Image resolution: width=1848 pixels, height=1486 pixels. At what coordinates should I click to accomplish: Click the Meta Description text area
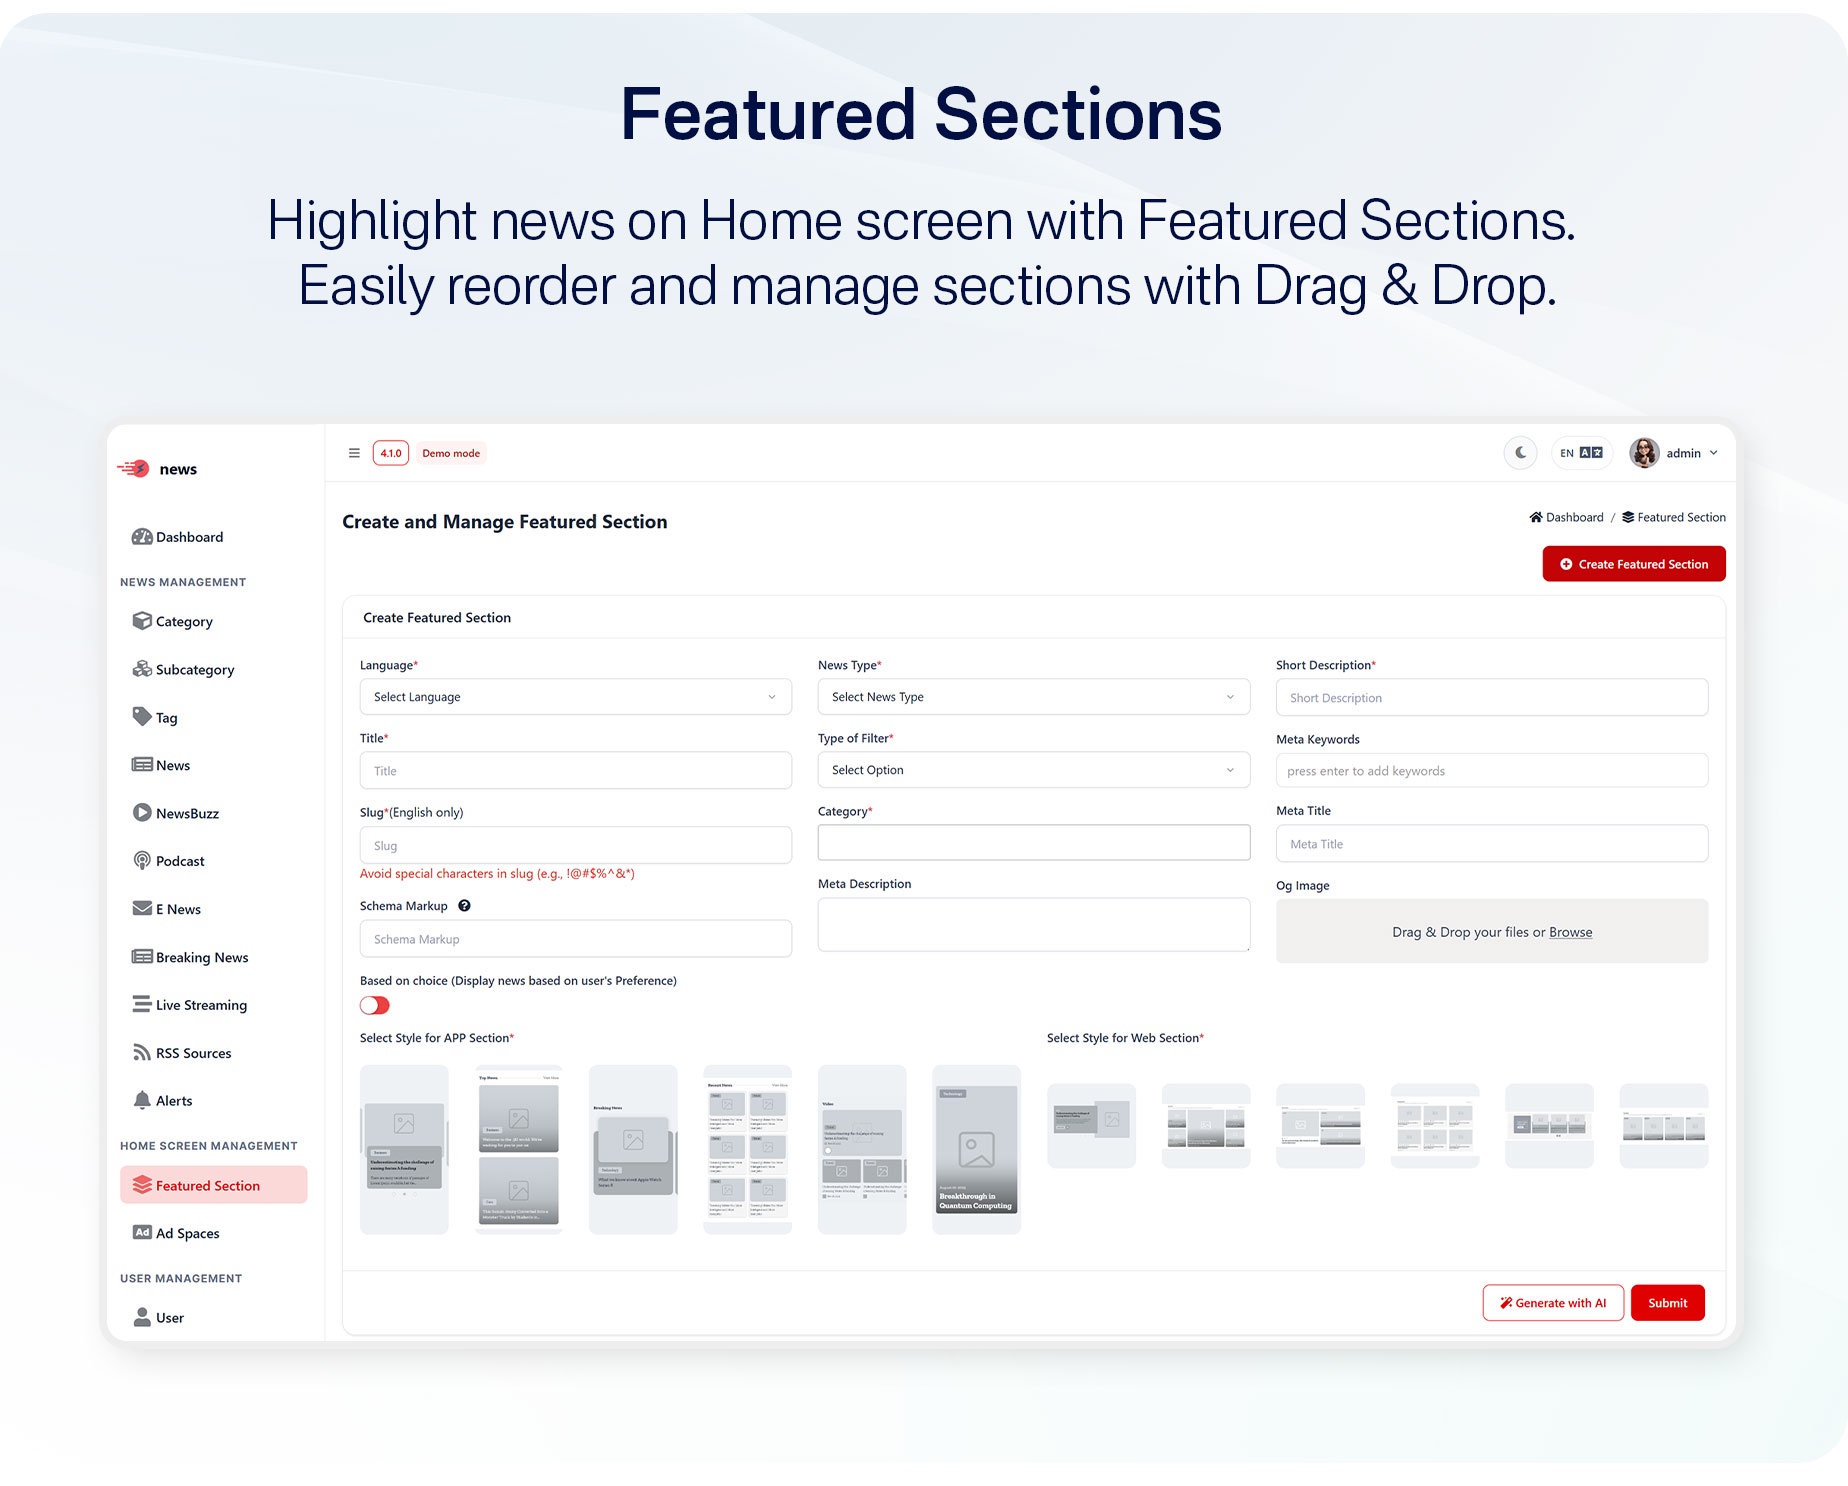point(1034,925)
